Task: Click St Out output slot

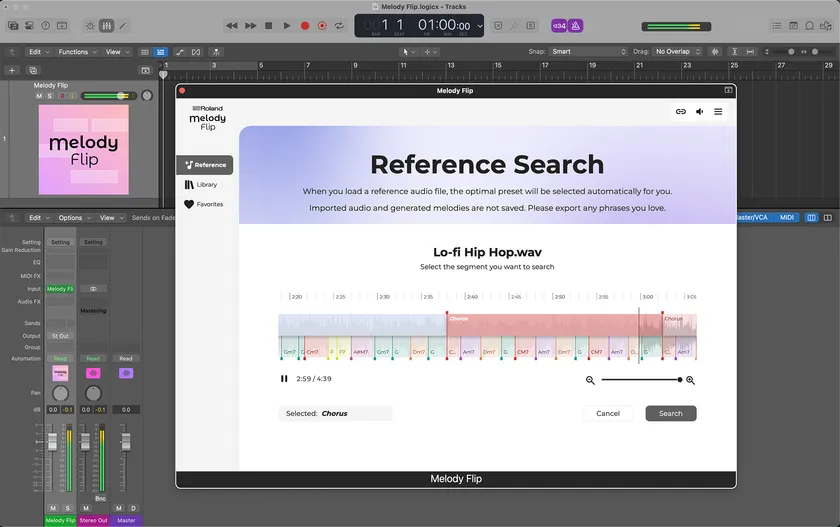Action: click(60, 336)
